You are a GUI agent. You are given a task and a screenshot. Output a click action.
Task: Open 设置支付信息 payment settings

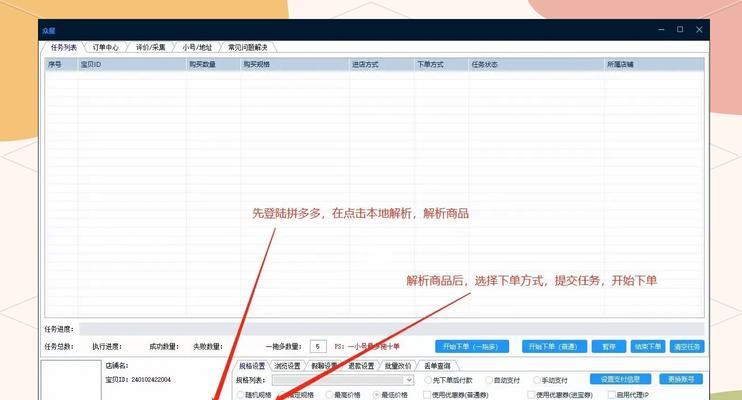pyautogui.click(x=620, y=379)
